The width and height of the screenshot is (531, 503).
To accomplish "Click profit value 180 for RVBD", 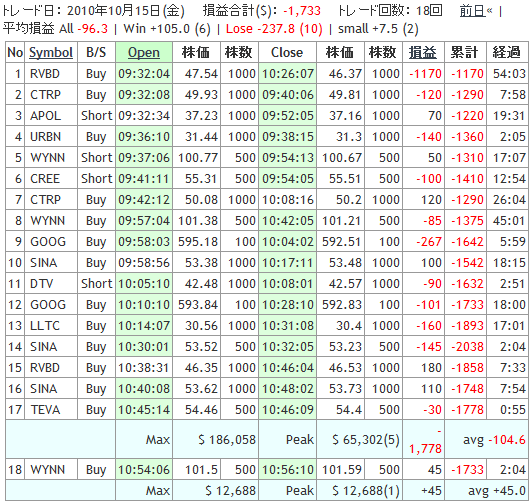I will pyautogui.click(x=431, y=368).
